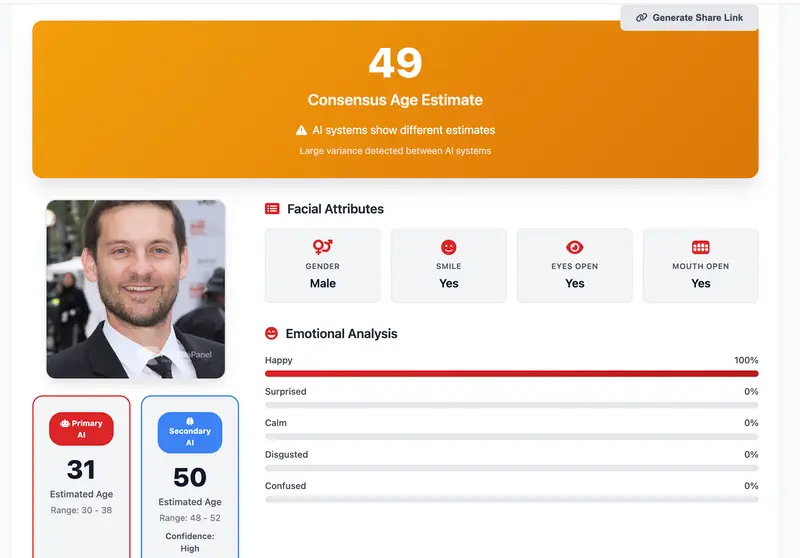The image size is (800, 558).
Task: Select the red Primary AI badge
Action: tap(81, 429)
